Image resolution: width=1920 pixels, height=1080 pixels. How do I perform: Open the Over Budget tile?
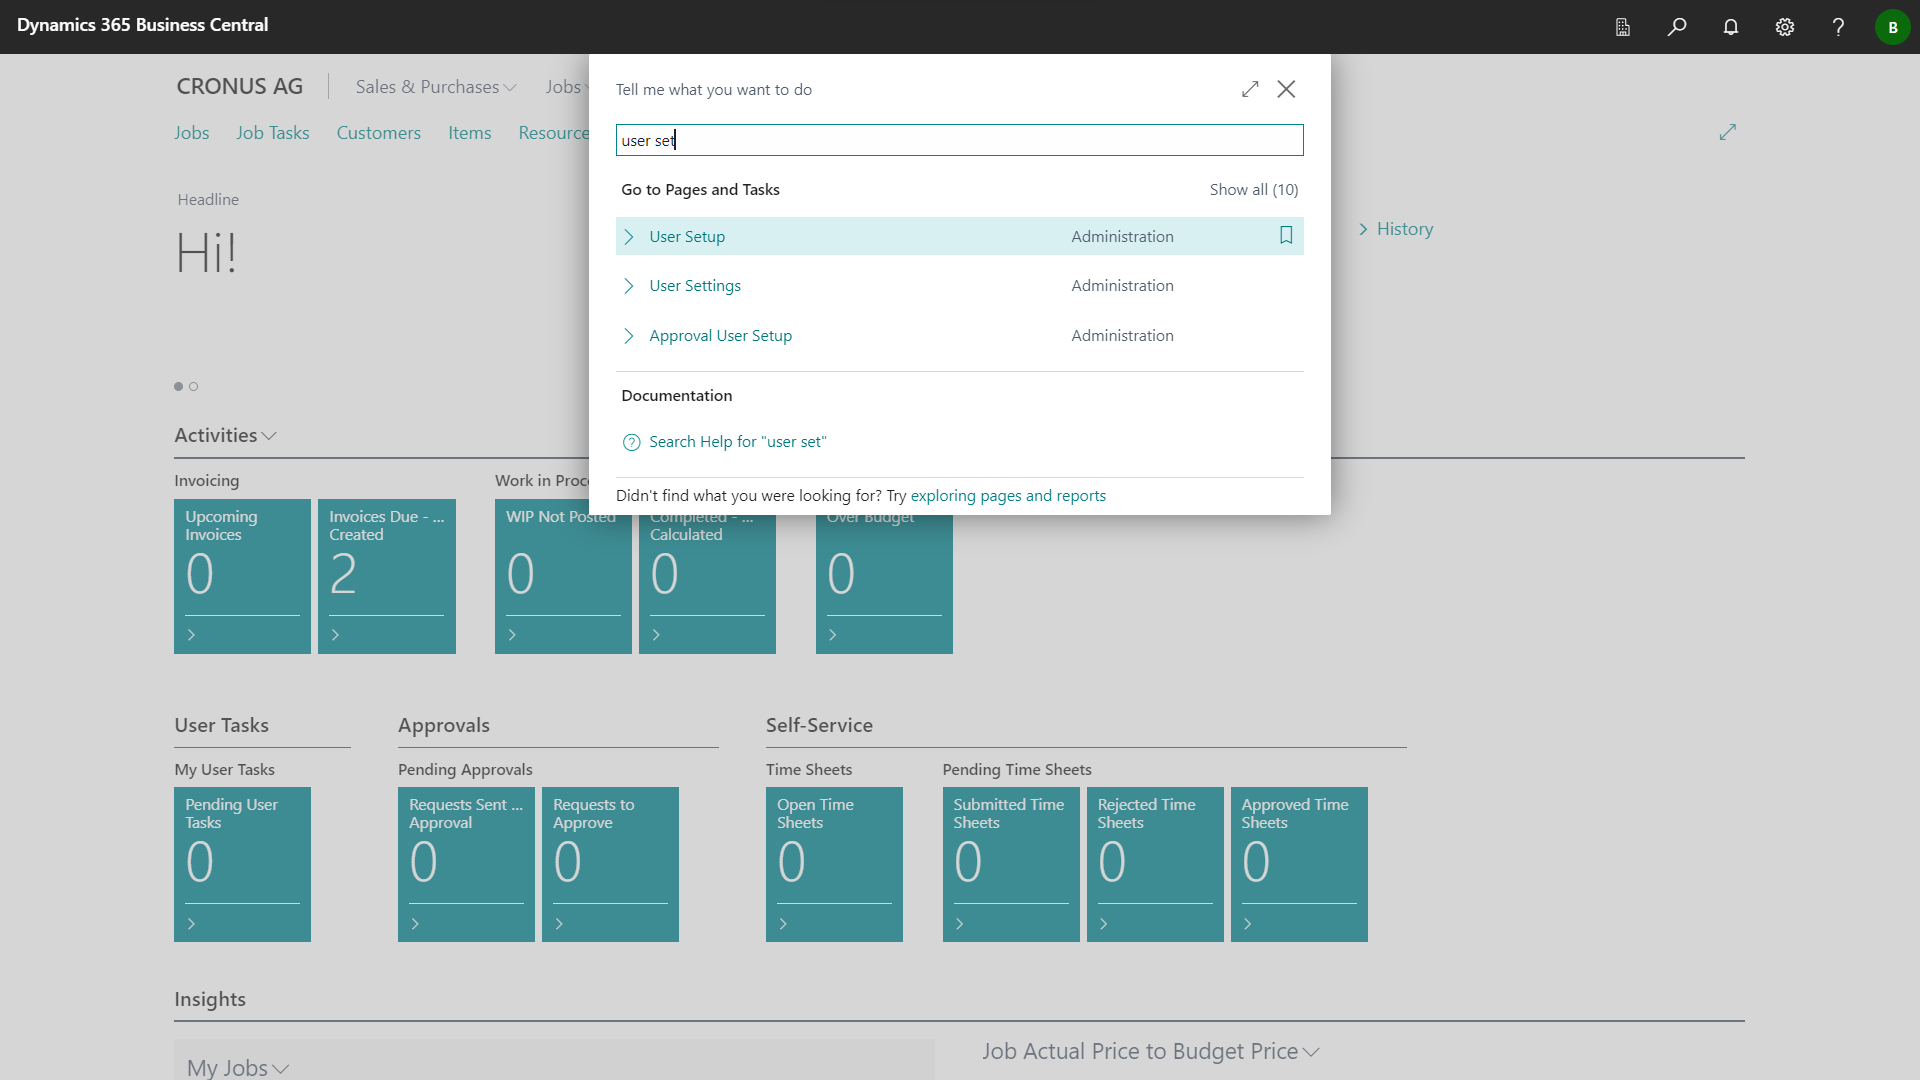coord(884,584)
